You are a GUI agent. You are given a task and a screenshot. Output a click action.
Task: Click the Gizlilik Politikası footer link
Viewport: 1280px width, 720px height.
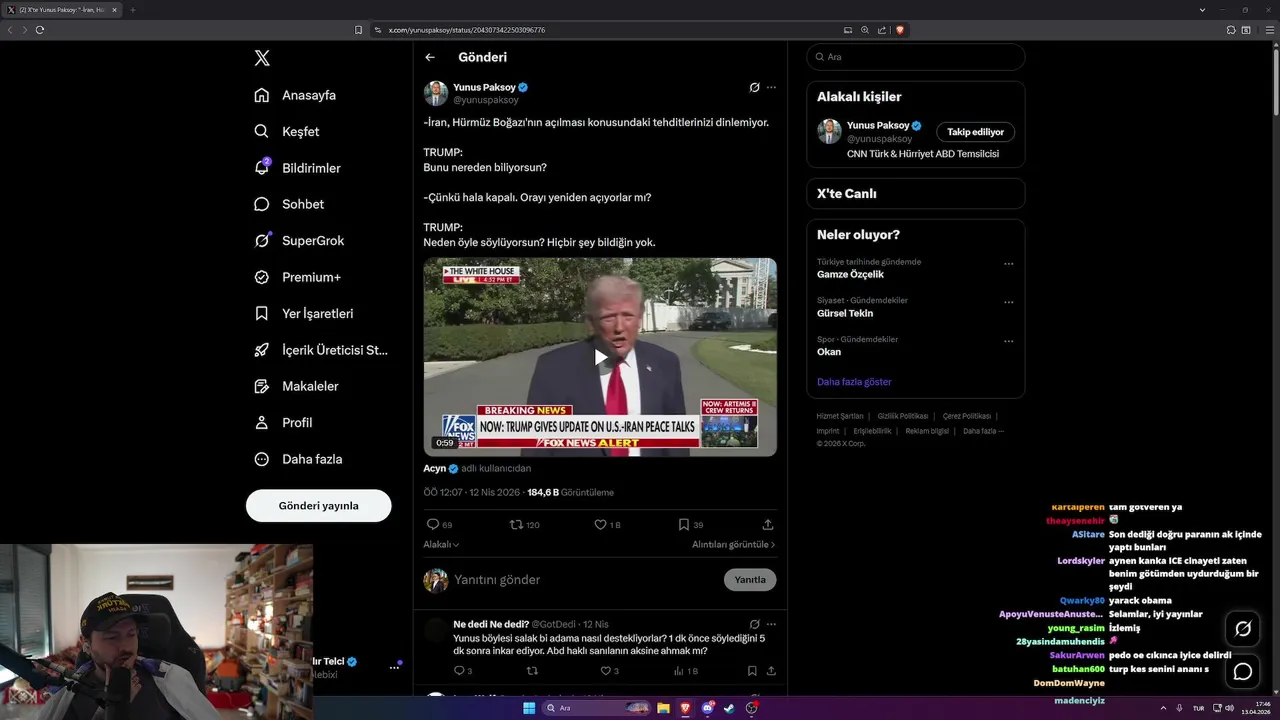(903, 416)
